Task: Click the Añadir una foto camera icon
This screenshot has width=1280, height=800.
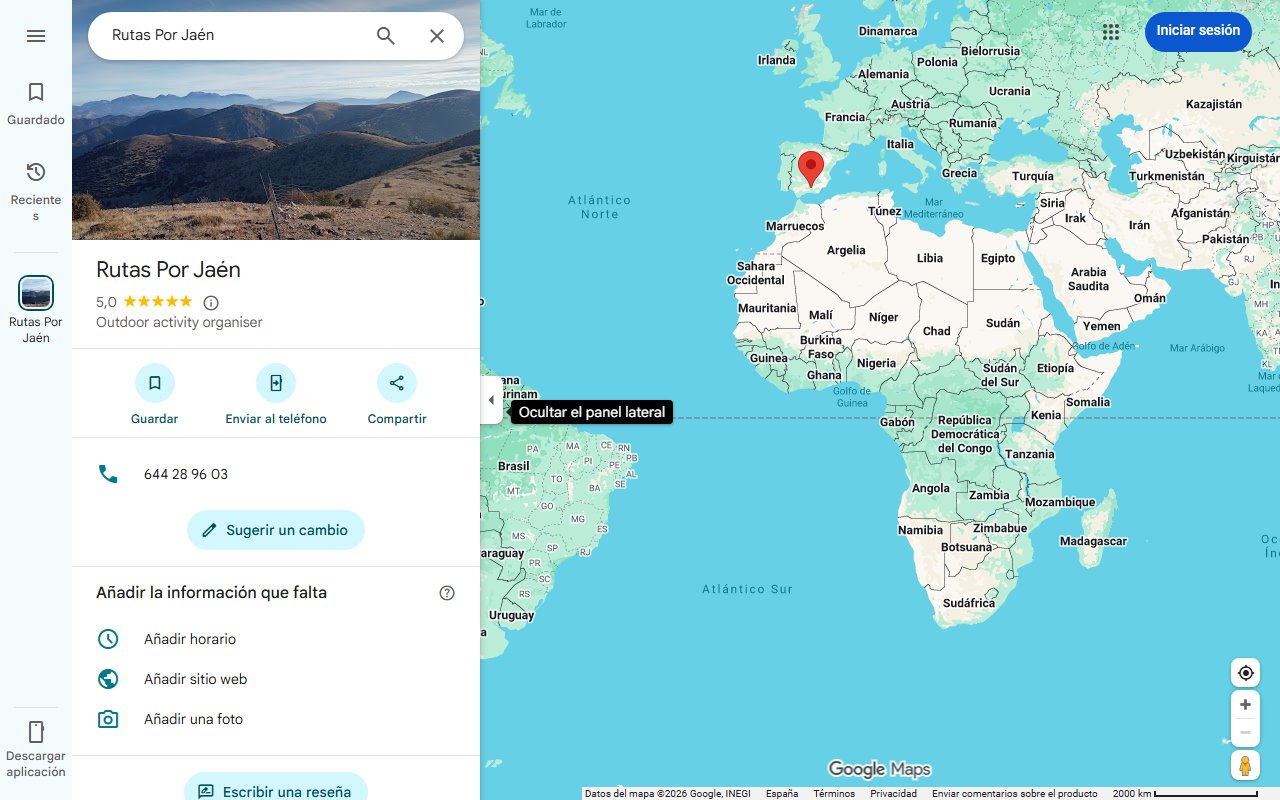Action: (108, 718)
